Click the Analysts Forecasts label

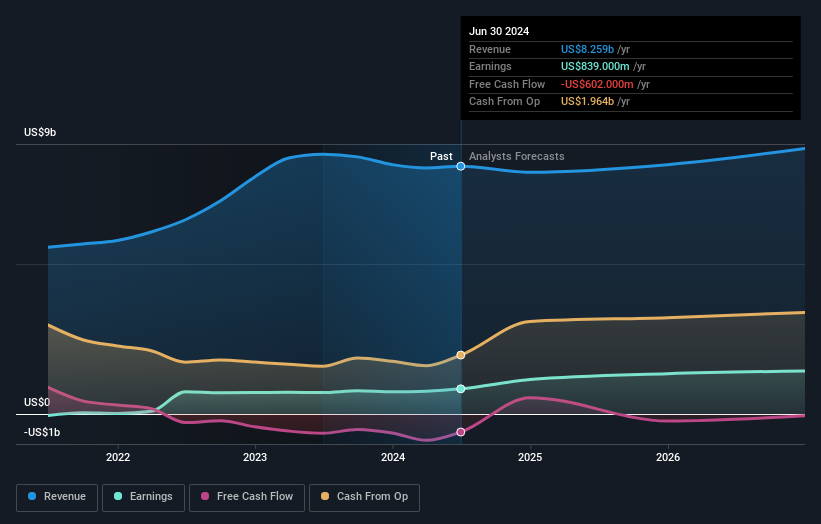pyautogui.click(x=517, y=156)
